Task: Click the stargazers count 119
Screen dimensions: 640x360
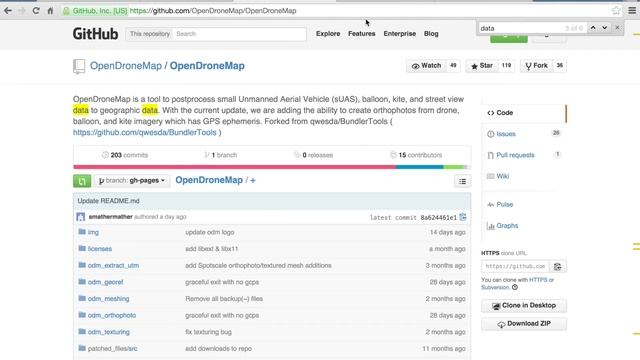Action: pos(506,66)
